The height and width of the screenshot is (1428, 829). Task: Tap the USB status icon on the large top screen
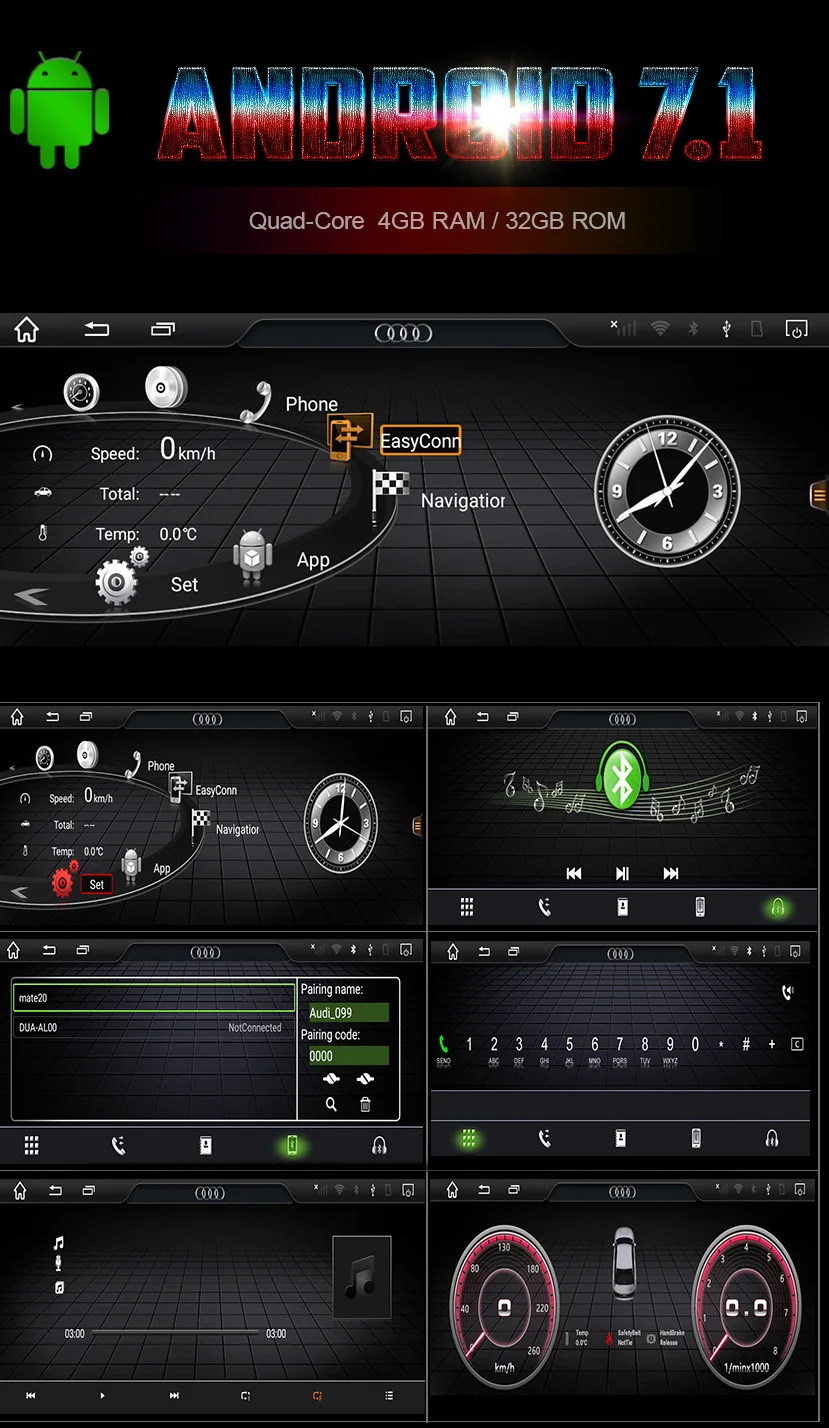pyautogui.click(x=726, y=328)
